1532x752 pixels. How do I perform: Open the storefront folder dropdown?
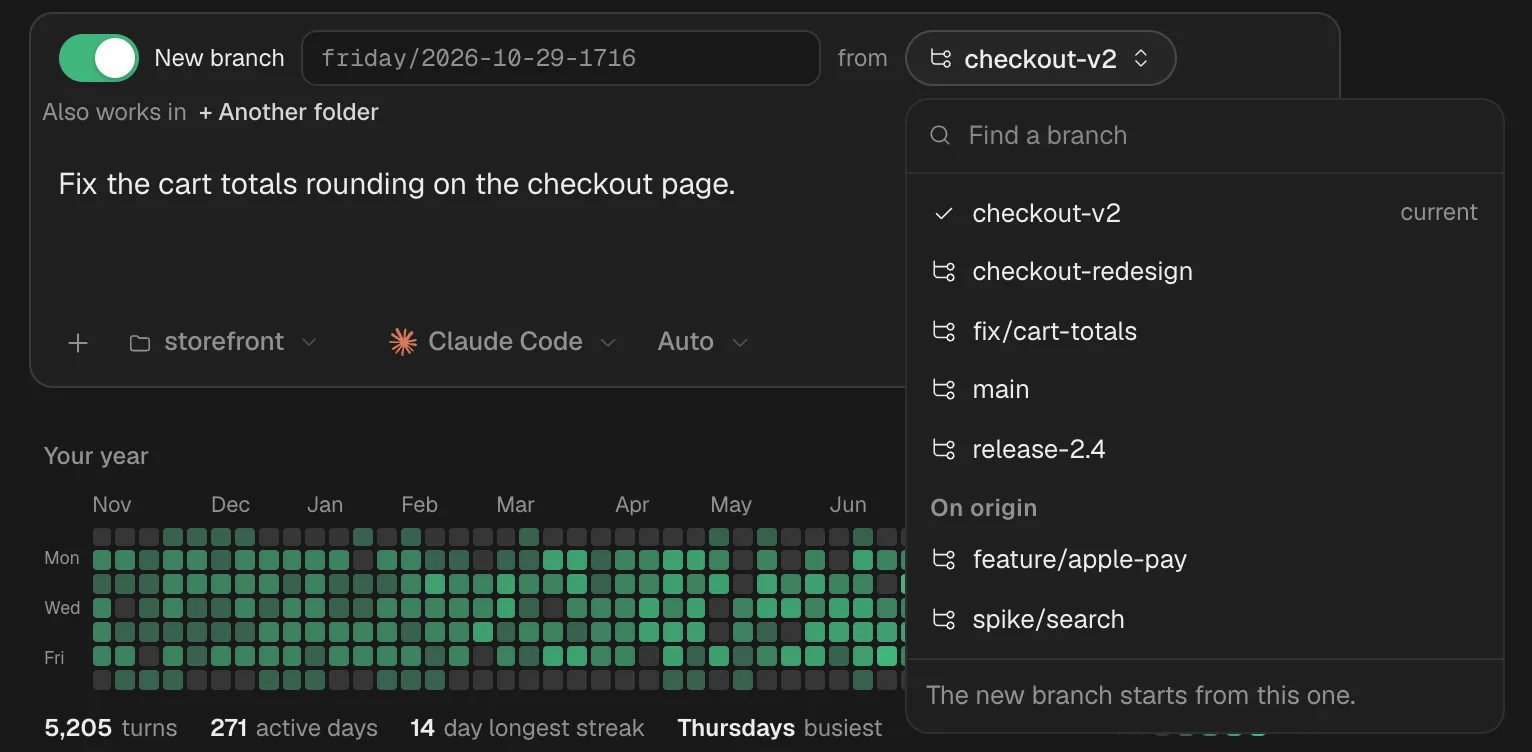click(x=223, y=342)
